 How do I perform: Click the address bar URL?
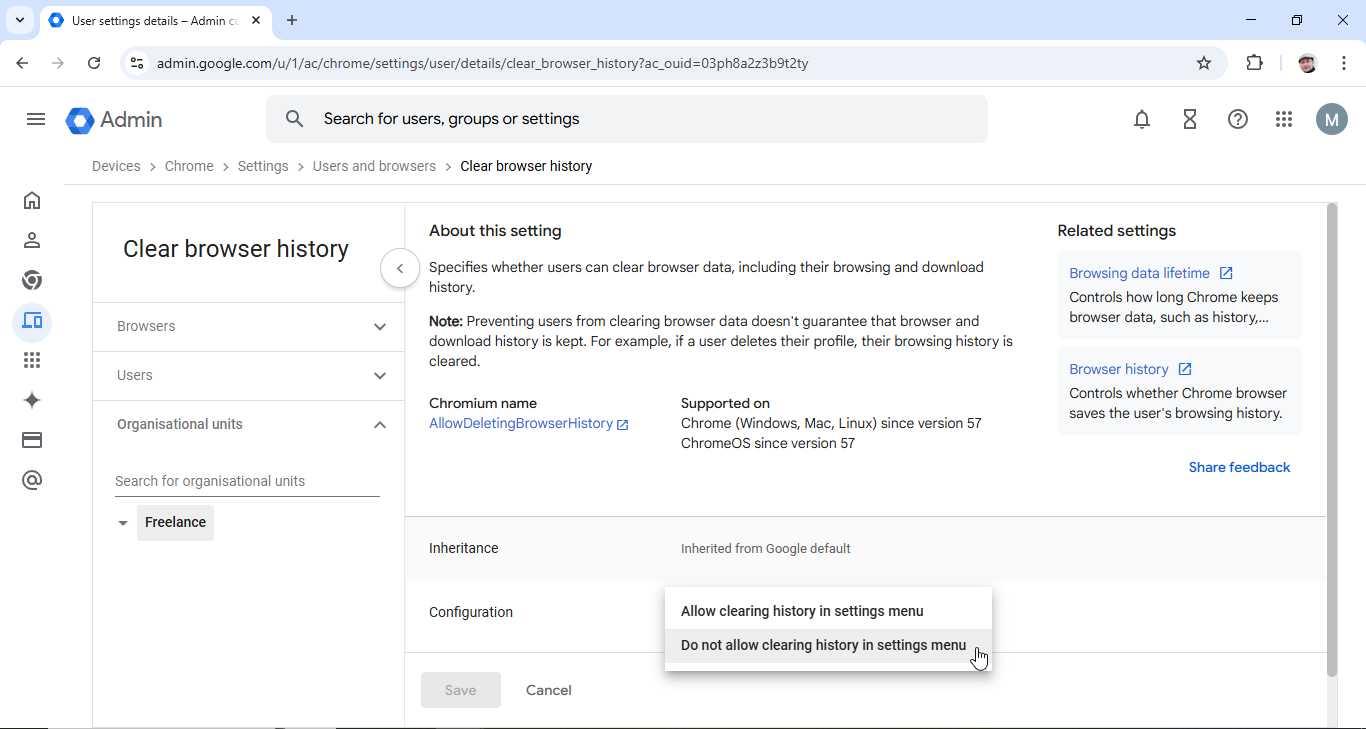coord(482,63)
